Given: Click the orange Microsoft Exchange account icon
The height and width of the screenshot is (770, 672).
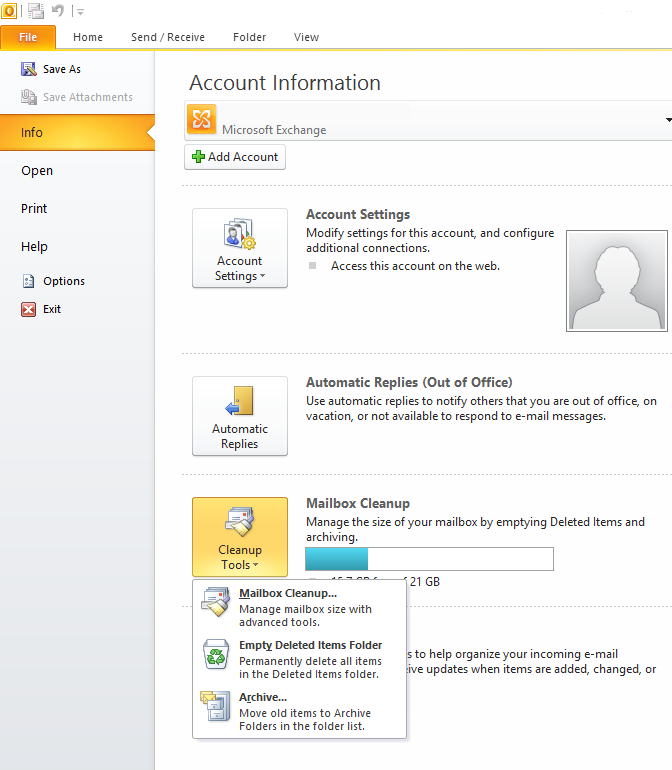Looking at the screenshot, I should pyautogui.click(x=201, y=120).
